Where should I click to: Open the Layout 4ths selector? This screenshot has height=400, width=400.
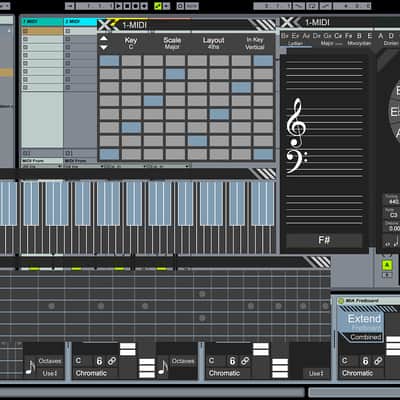[x=213, y=43]
